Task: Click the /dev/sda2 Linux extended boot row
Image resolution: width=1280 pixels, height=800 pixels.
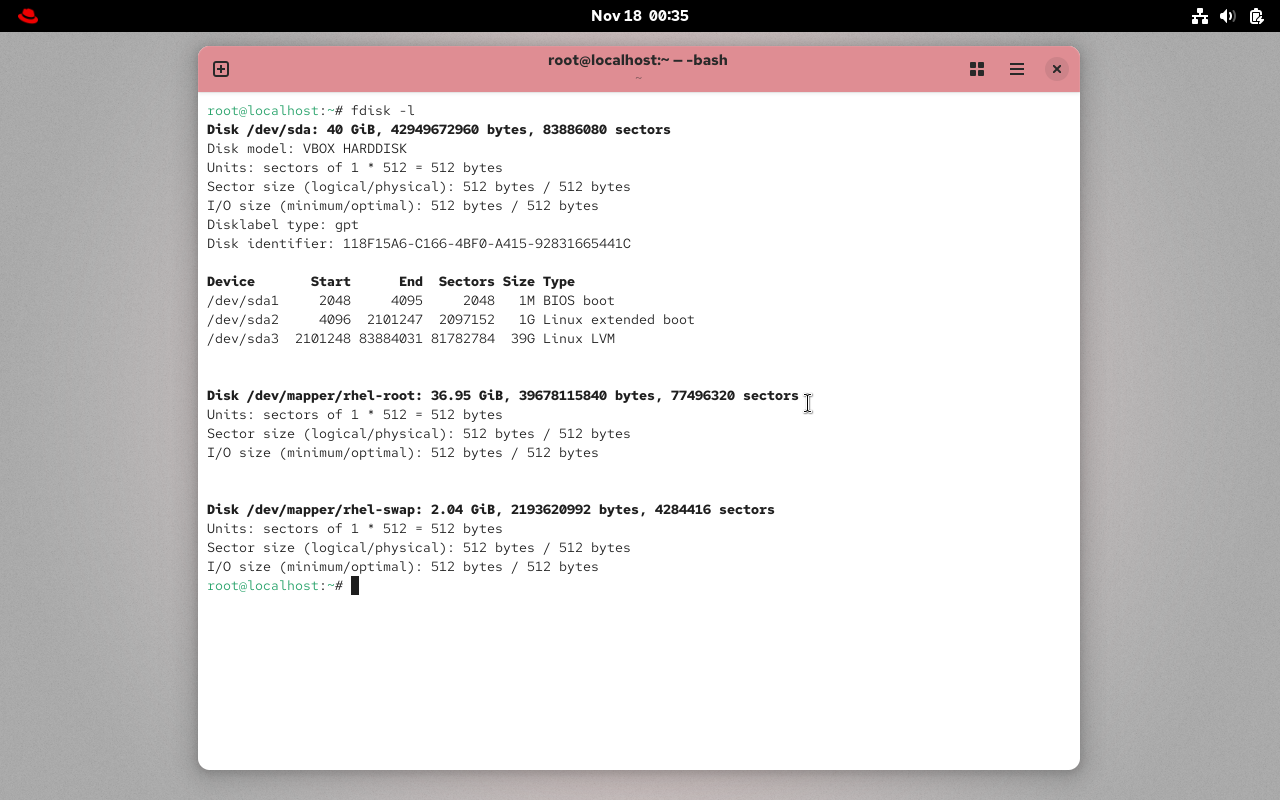Action: pyautogui.click(x=450, y=320)
